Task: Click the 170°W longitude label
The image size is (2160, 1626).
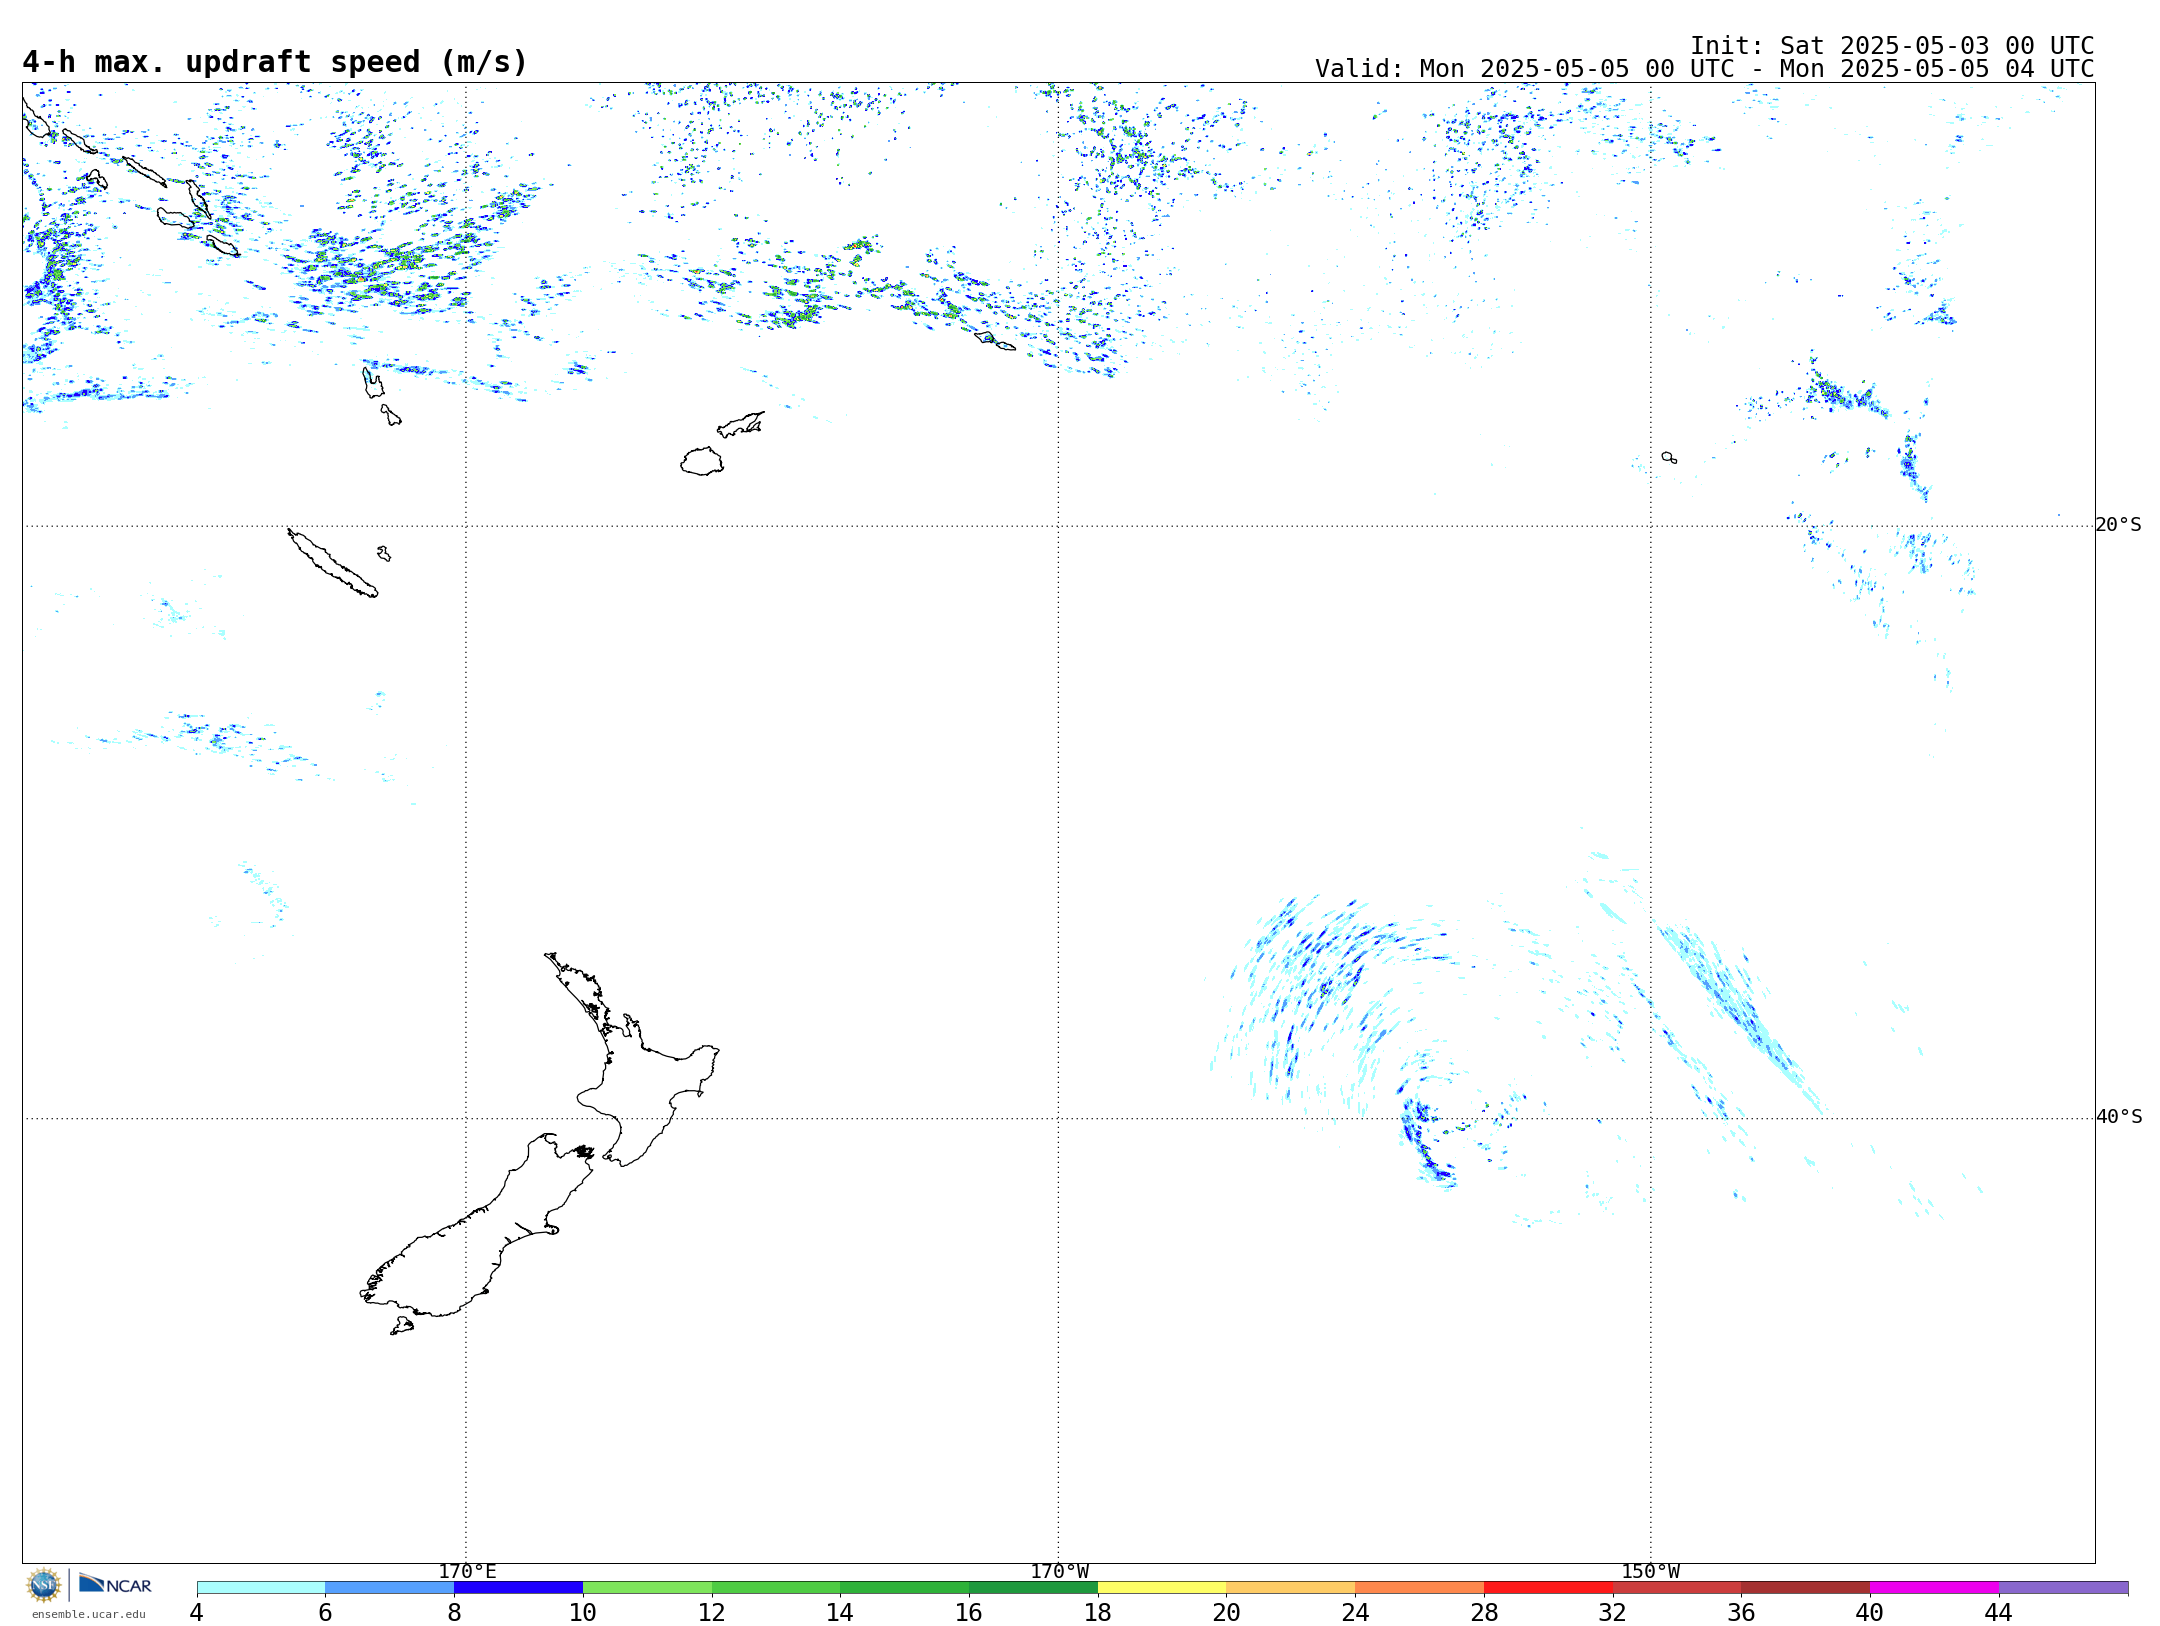Action: (1059, 1572)
